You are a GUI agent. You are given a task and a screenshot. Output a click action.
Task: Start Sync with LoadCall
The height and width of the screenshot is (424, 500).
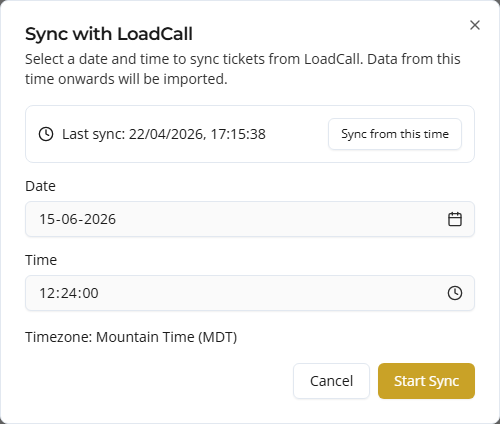point(426,381)
